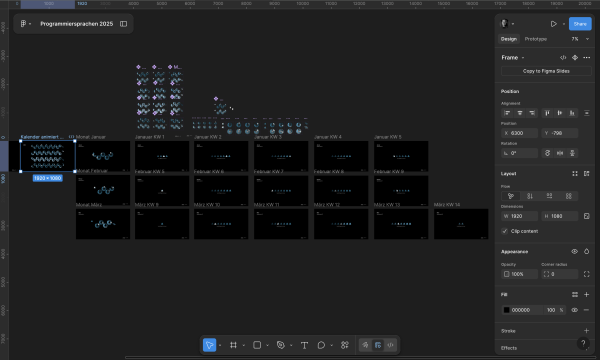Switch to the Prototype tab

535,39
